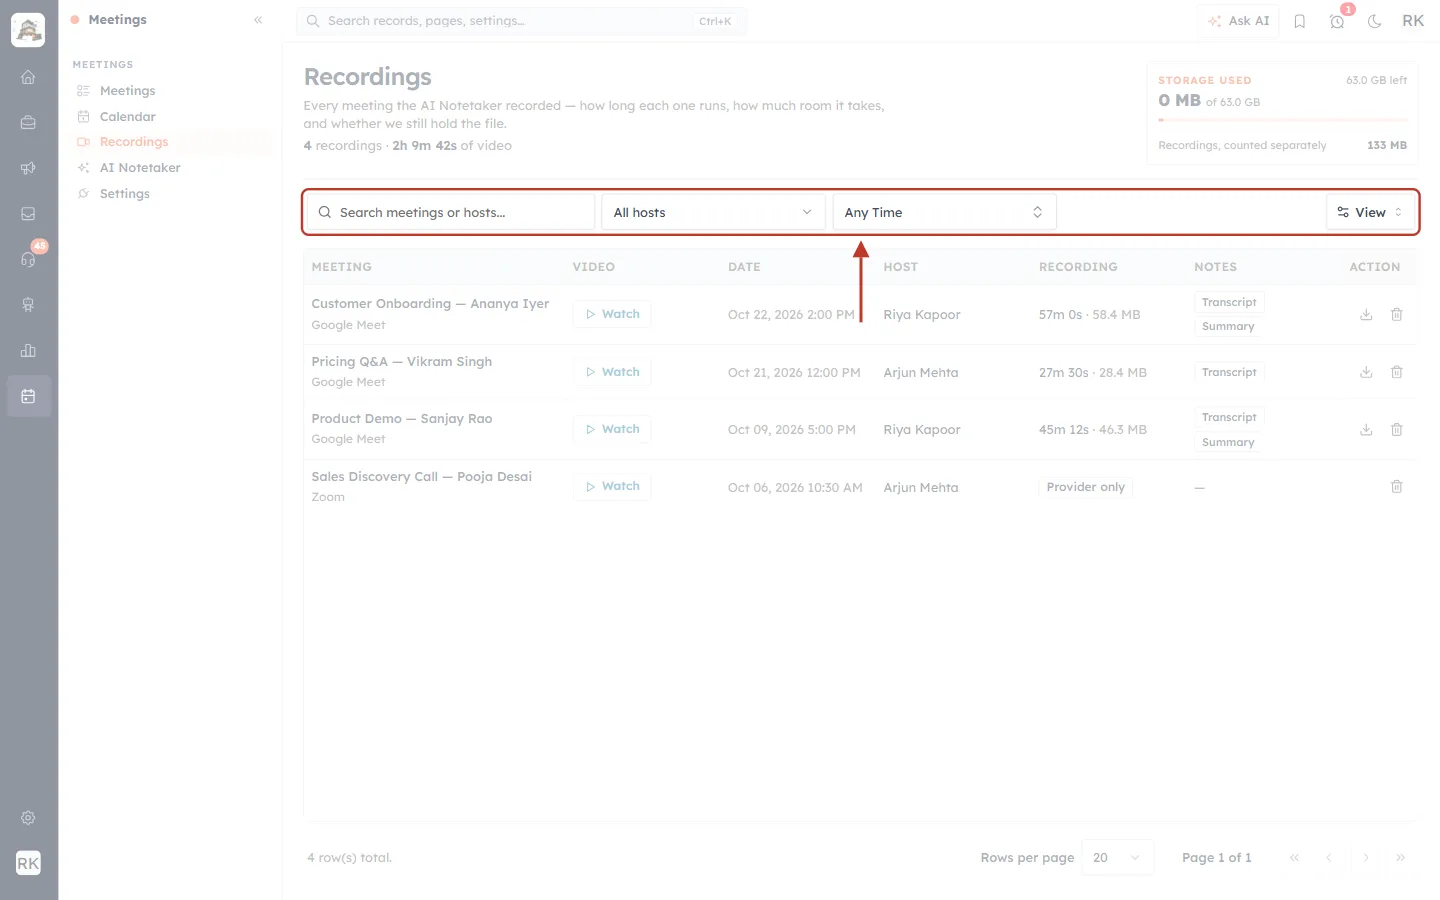This screenshot has height=900, width=1440.
Task: Delete the Sales Discovery Call recording
Action: (1397, 487)
